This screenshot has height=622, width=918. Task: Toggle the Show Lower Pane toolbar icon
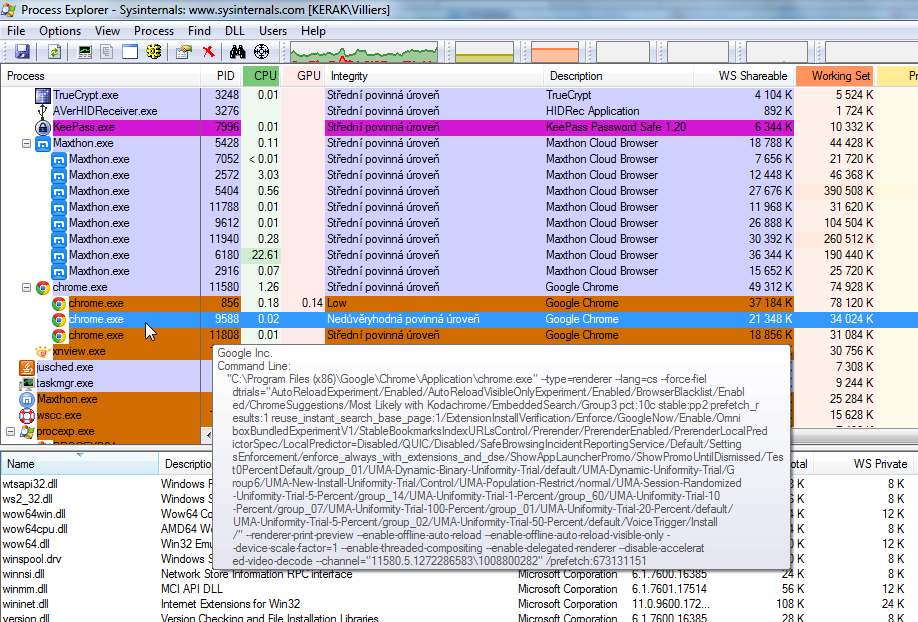(130, 52)
